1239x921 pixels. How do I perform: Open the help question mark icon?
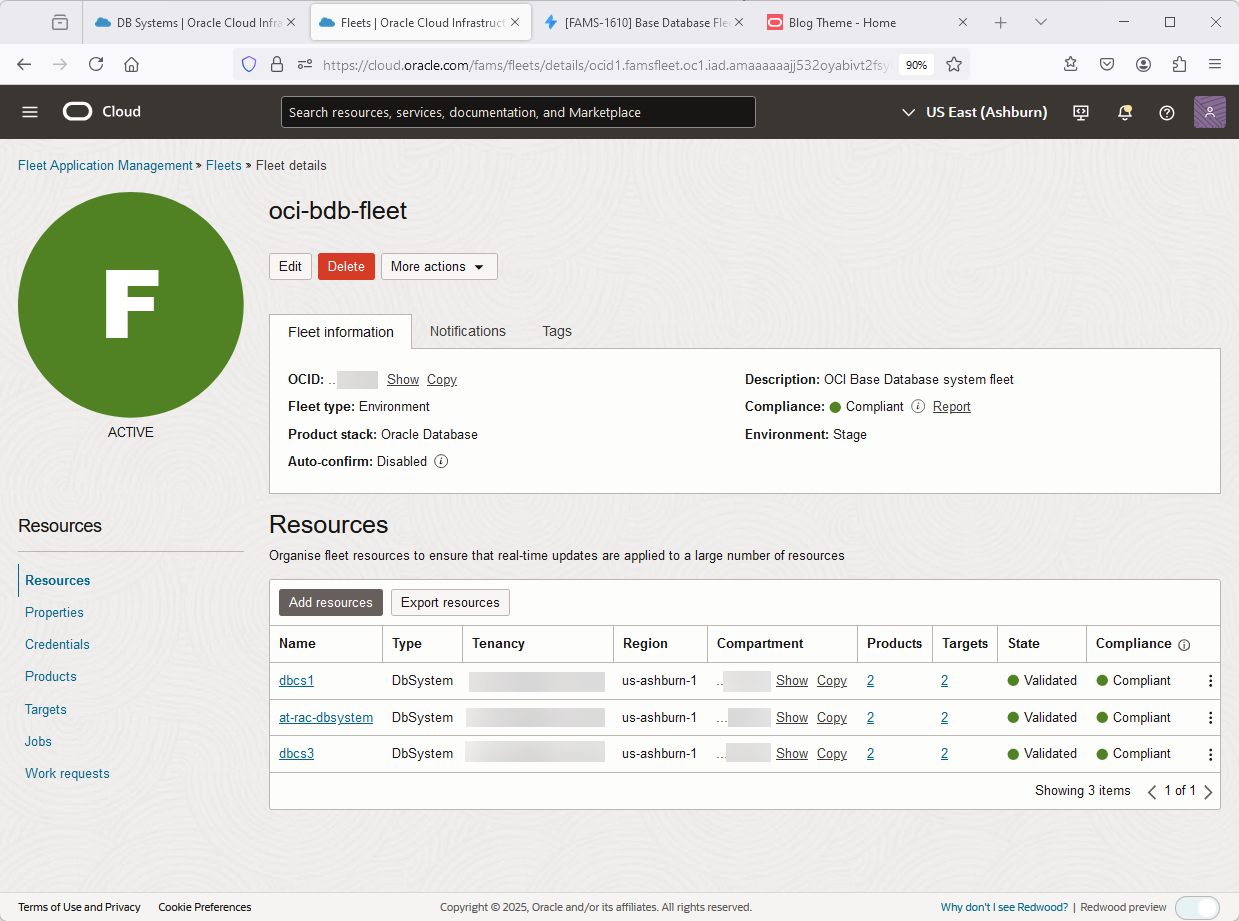[x=1166, y=112]
